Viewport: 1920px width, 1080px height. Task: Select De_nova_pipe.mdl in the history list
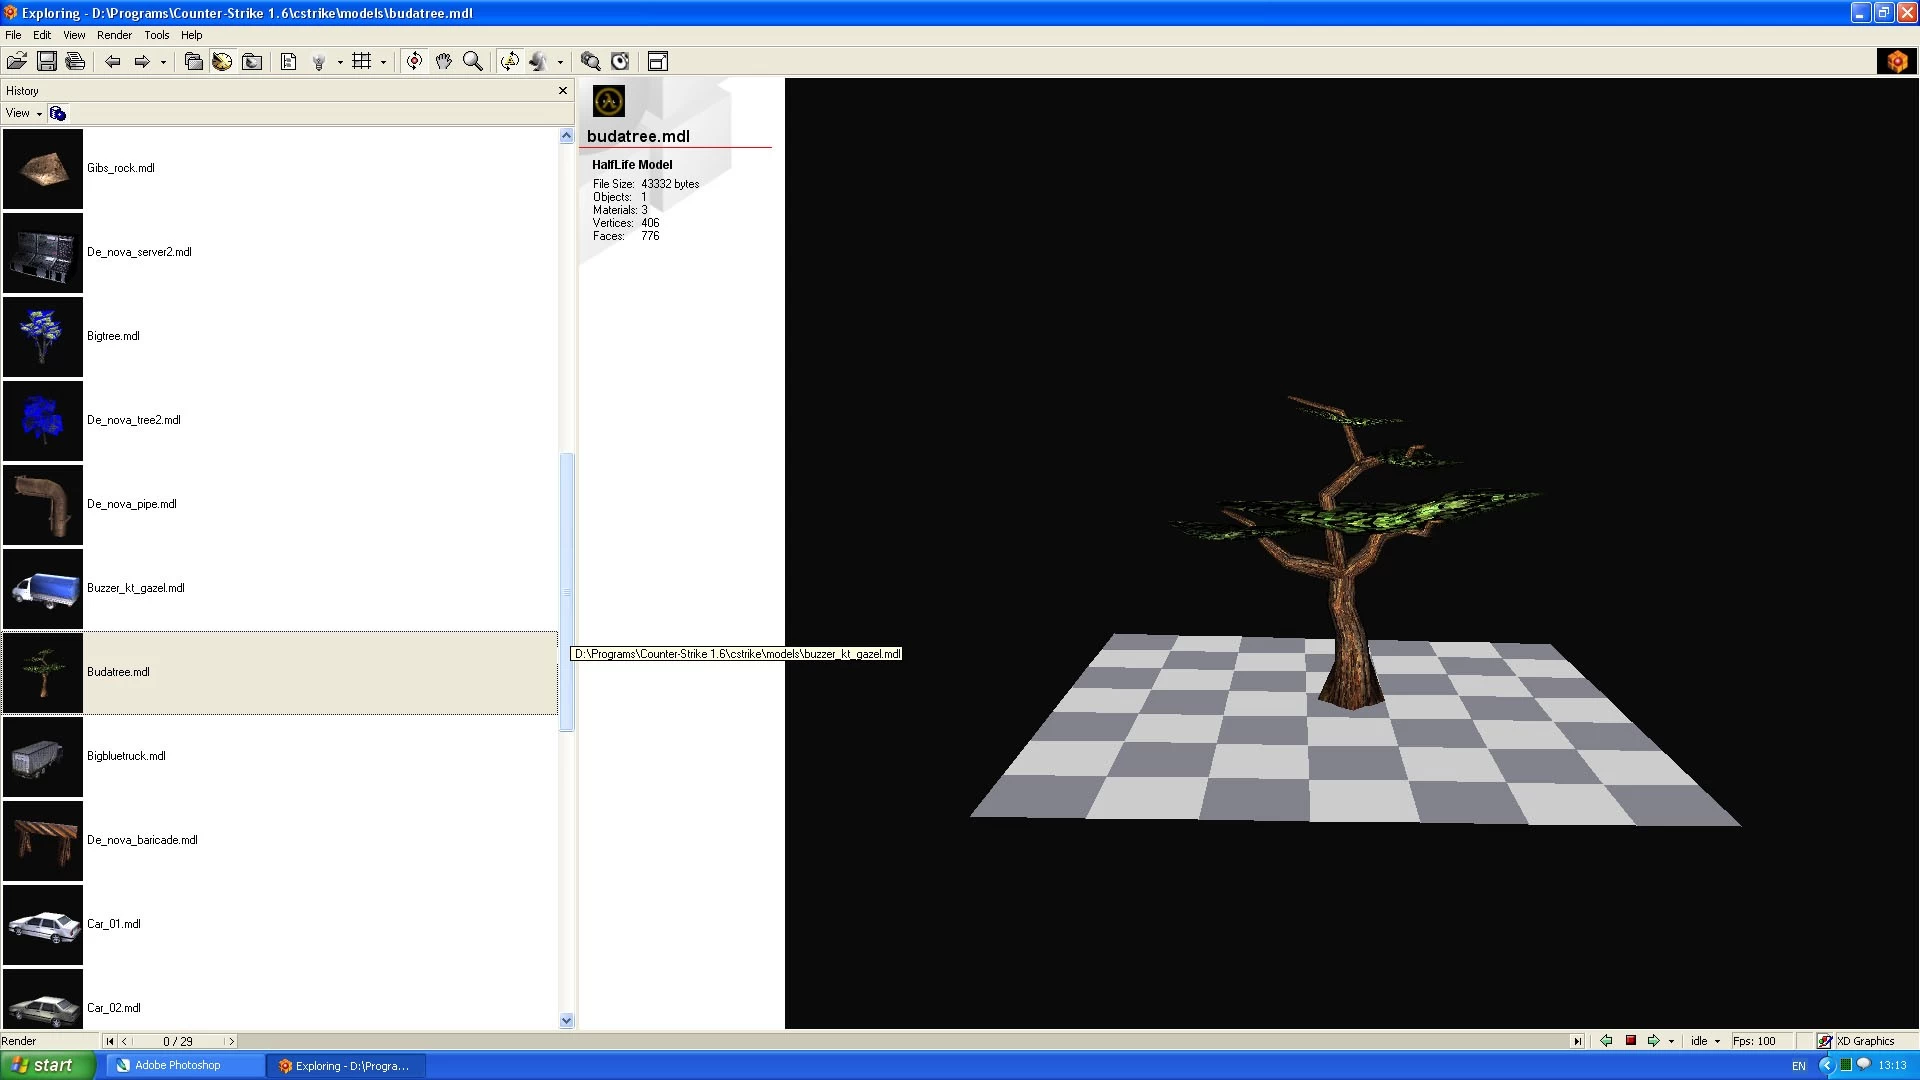coord(279,504)
